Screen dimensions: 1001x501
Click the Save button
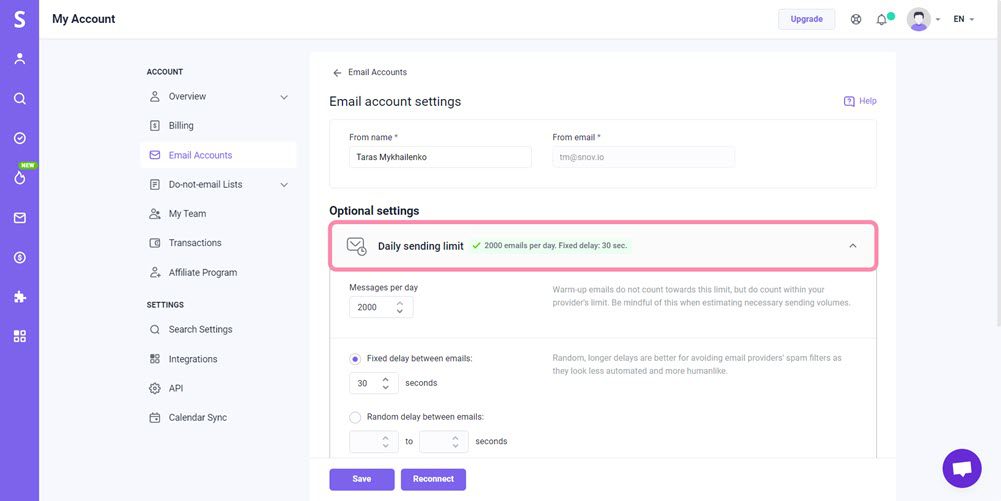point(361,479)
